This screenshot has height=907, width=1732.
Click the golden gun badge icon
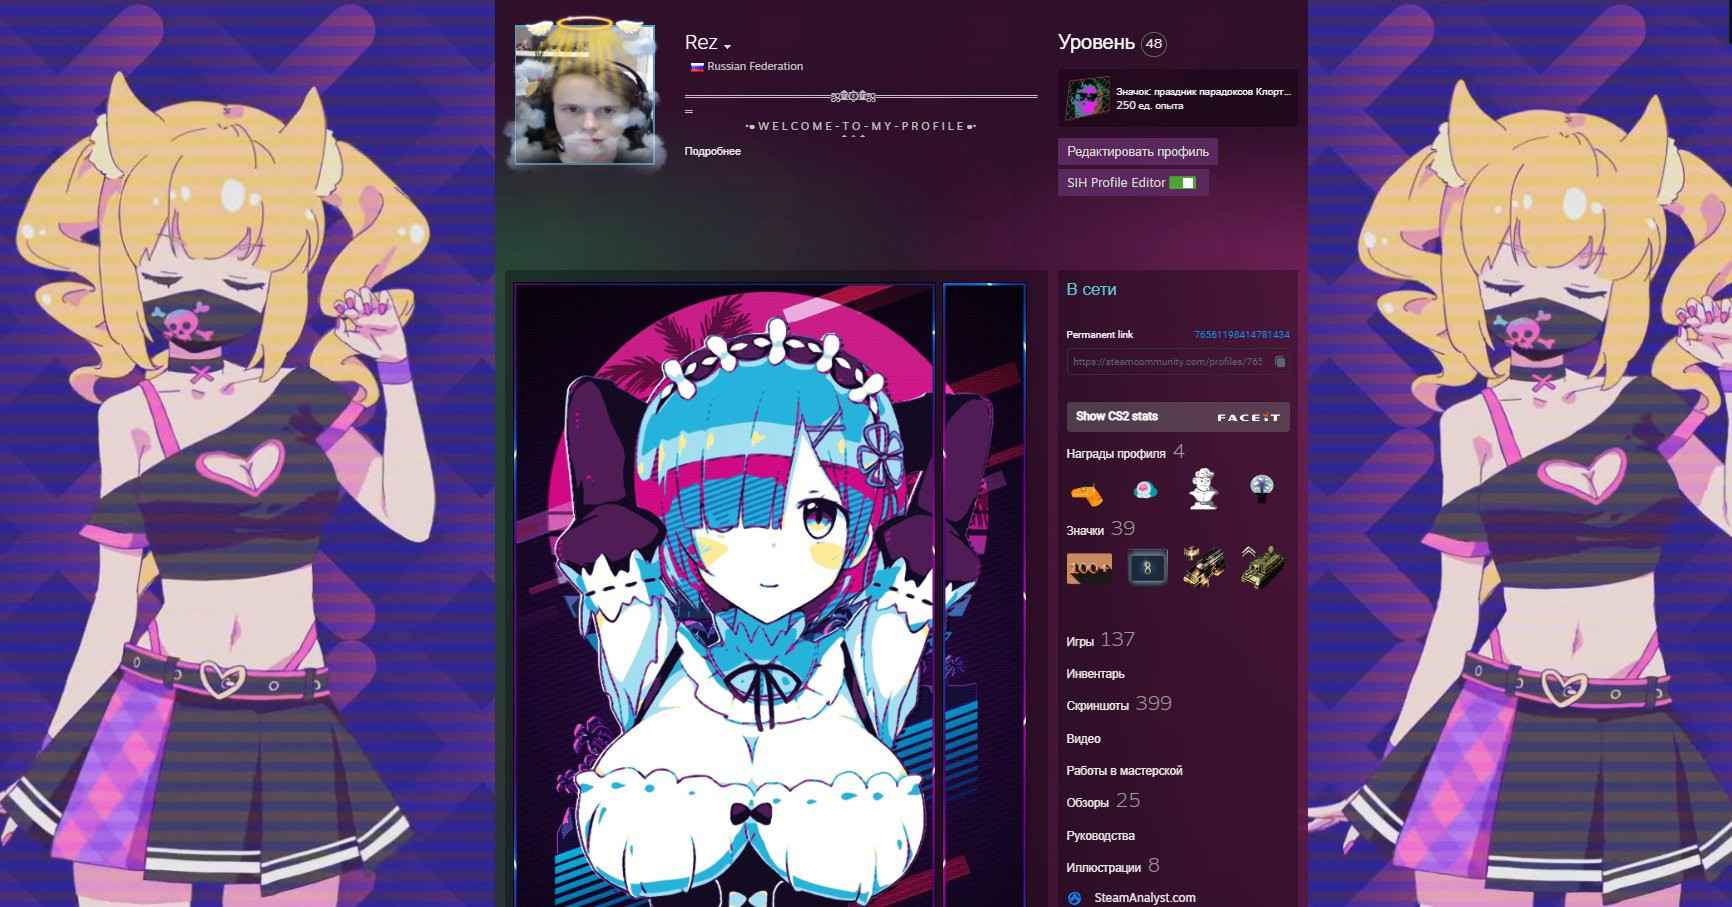click(1204, 567)
